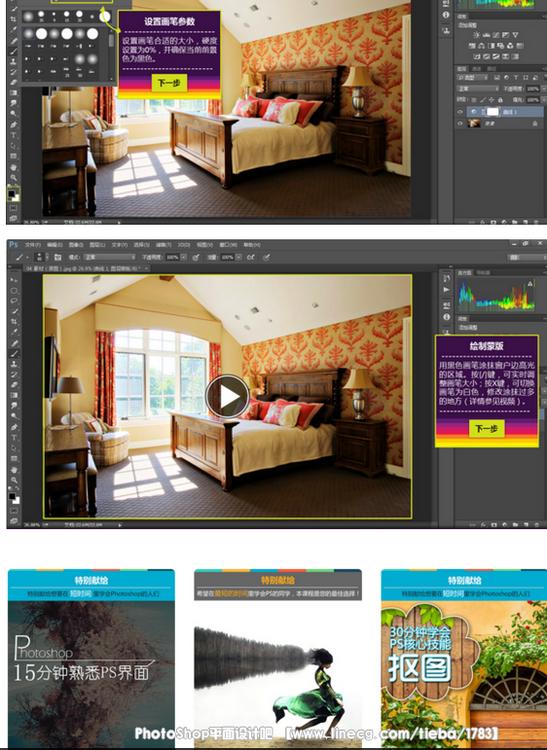Open the flow 100% dropdown arrow in options bar
547x750 pixels.
pos(238,257)
